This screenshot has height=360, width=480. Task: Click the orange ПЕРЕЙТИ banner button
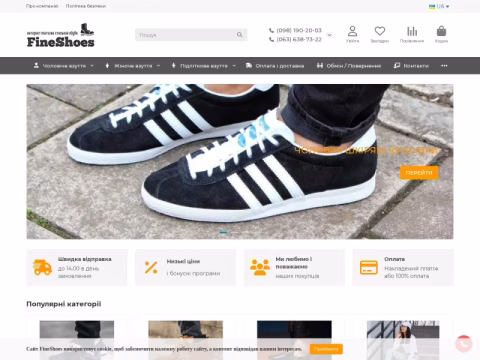pos(419,173)
